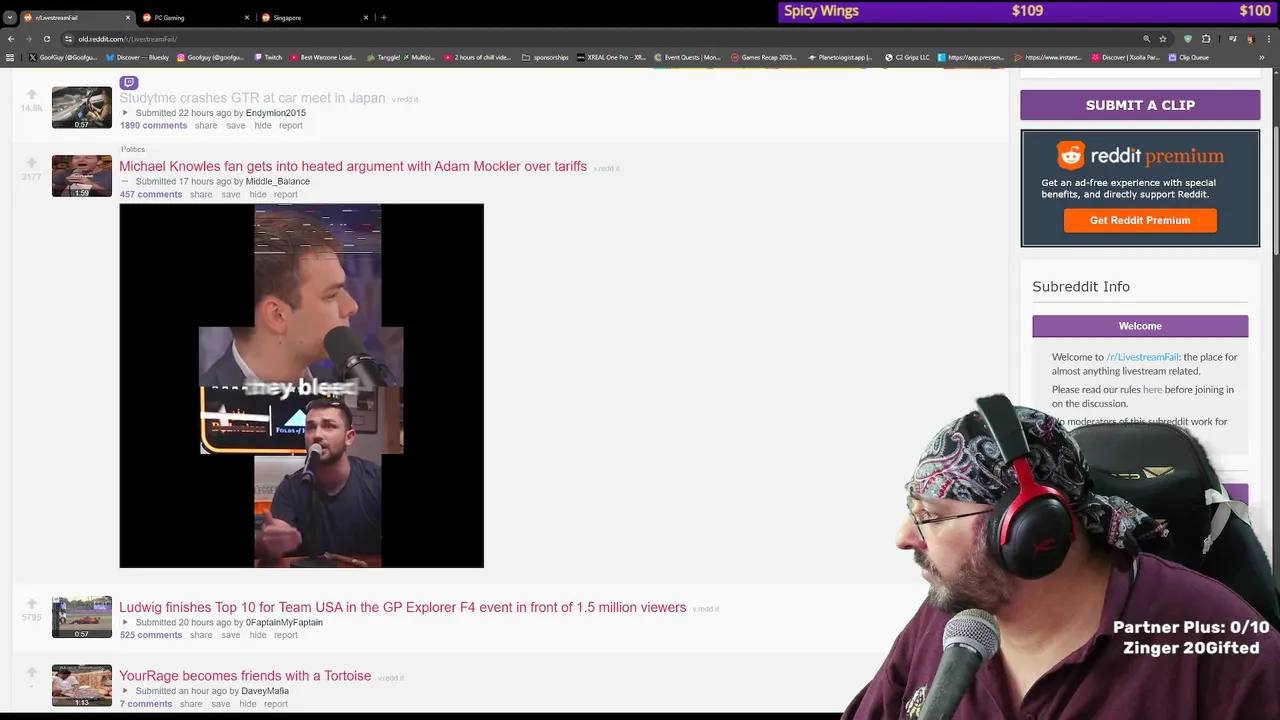Image resolution: width=1280 pixels, height=720 pixels.
Task: Upvote the Ludwig Top 10 post
Action: pos(32,604)
